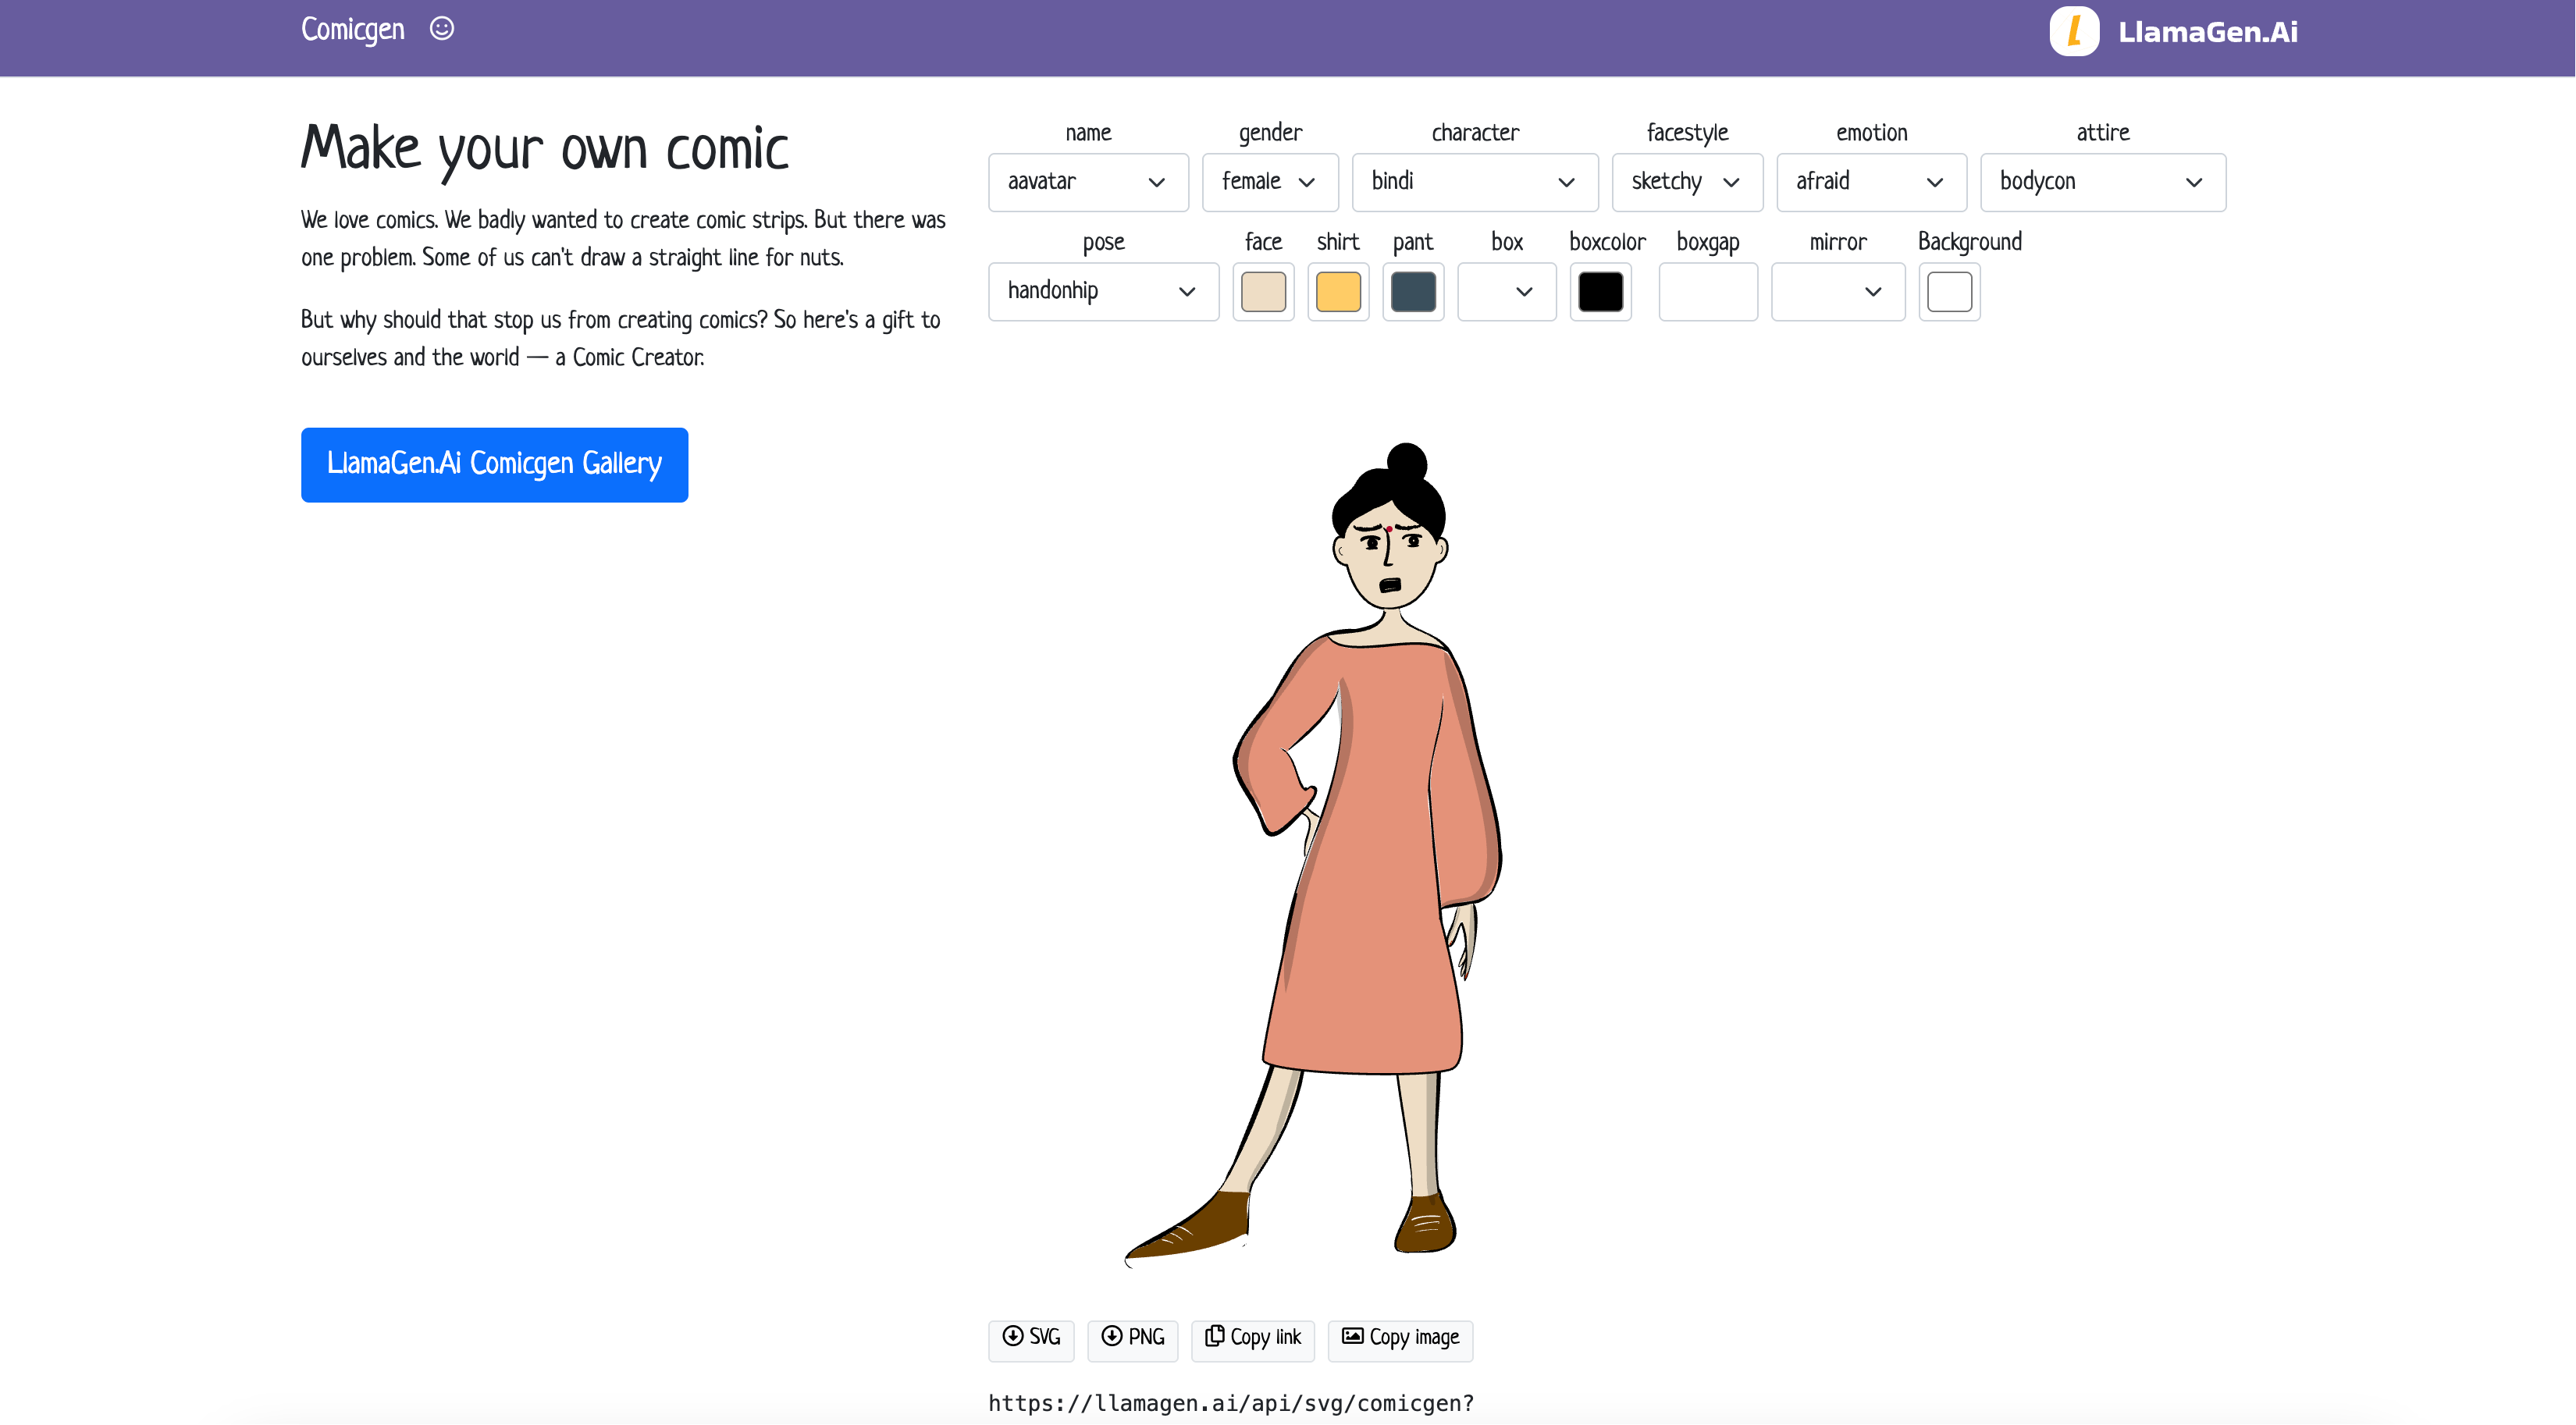Open the emotion dropdown showing afraid
Screen dimensions: 2576x1425
[x=1870, y=182]
